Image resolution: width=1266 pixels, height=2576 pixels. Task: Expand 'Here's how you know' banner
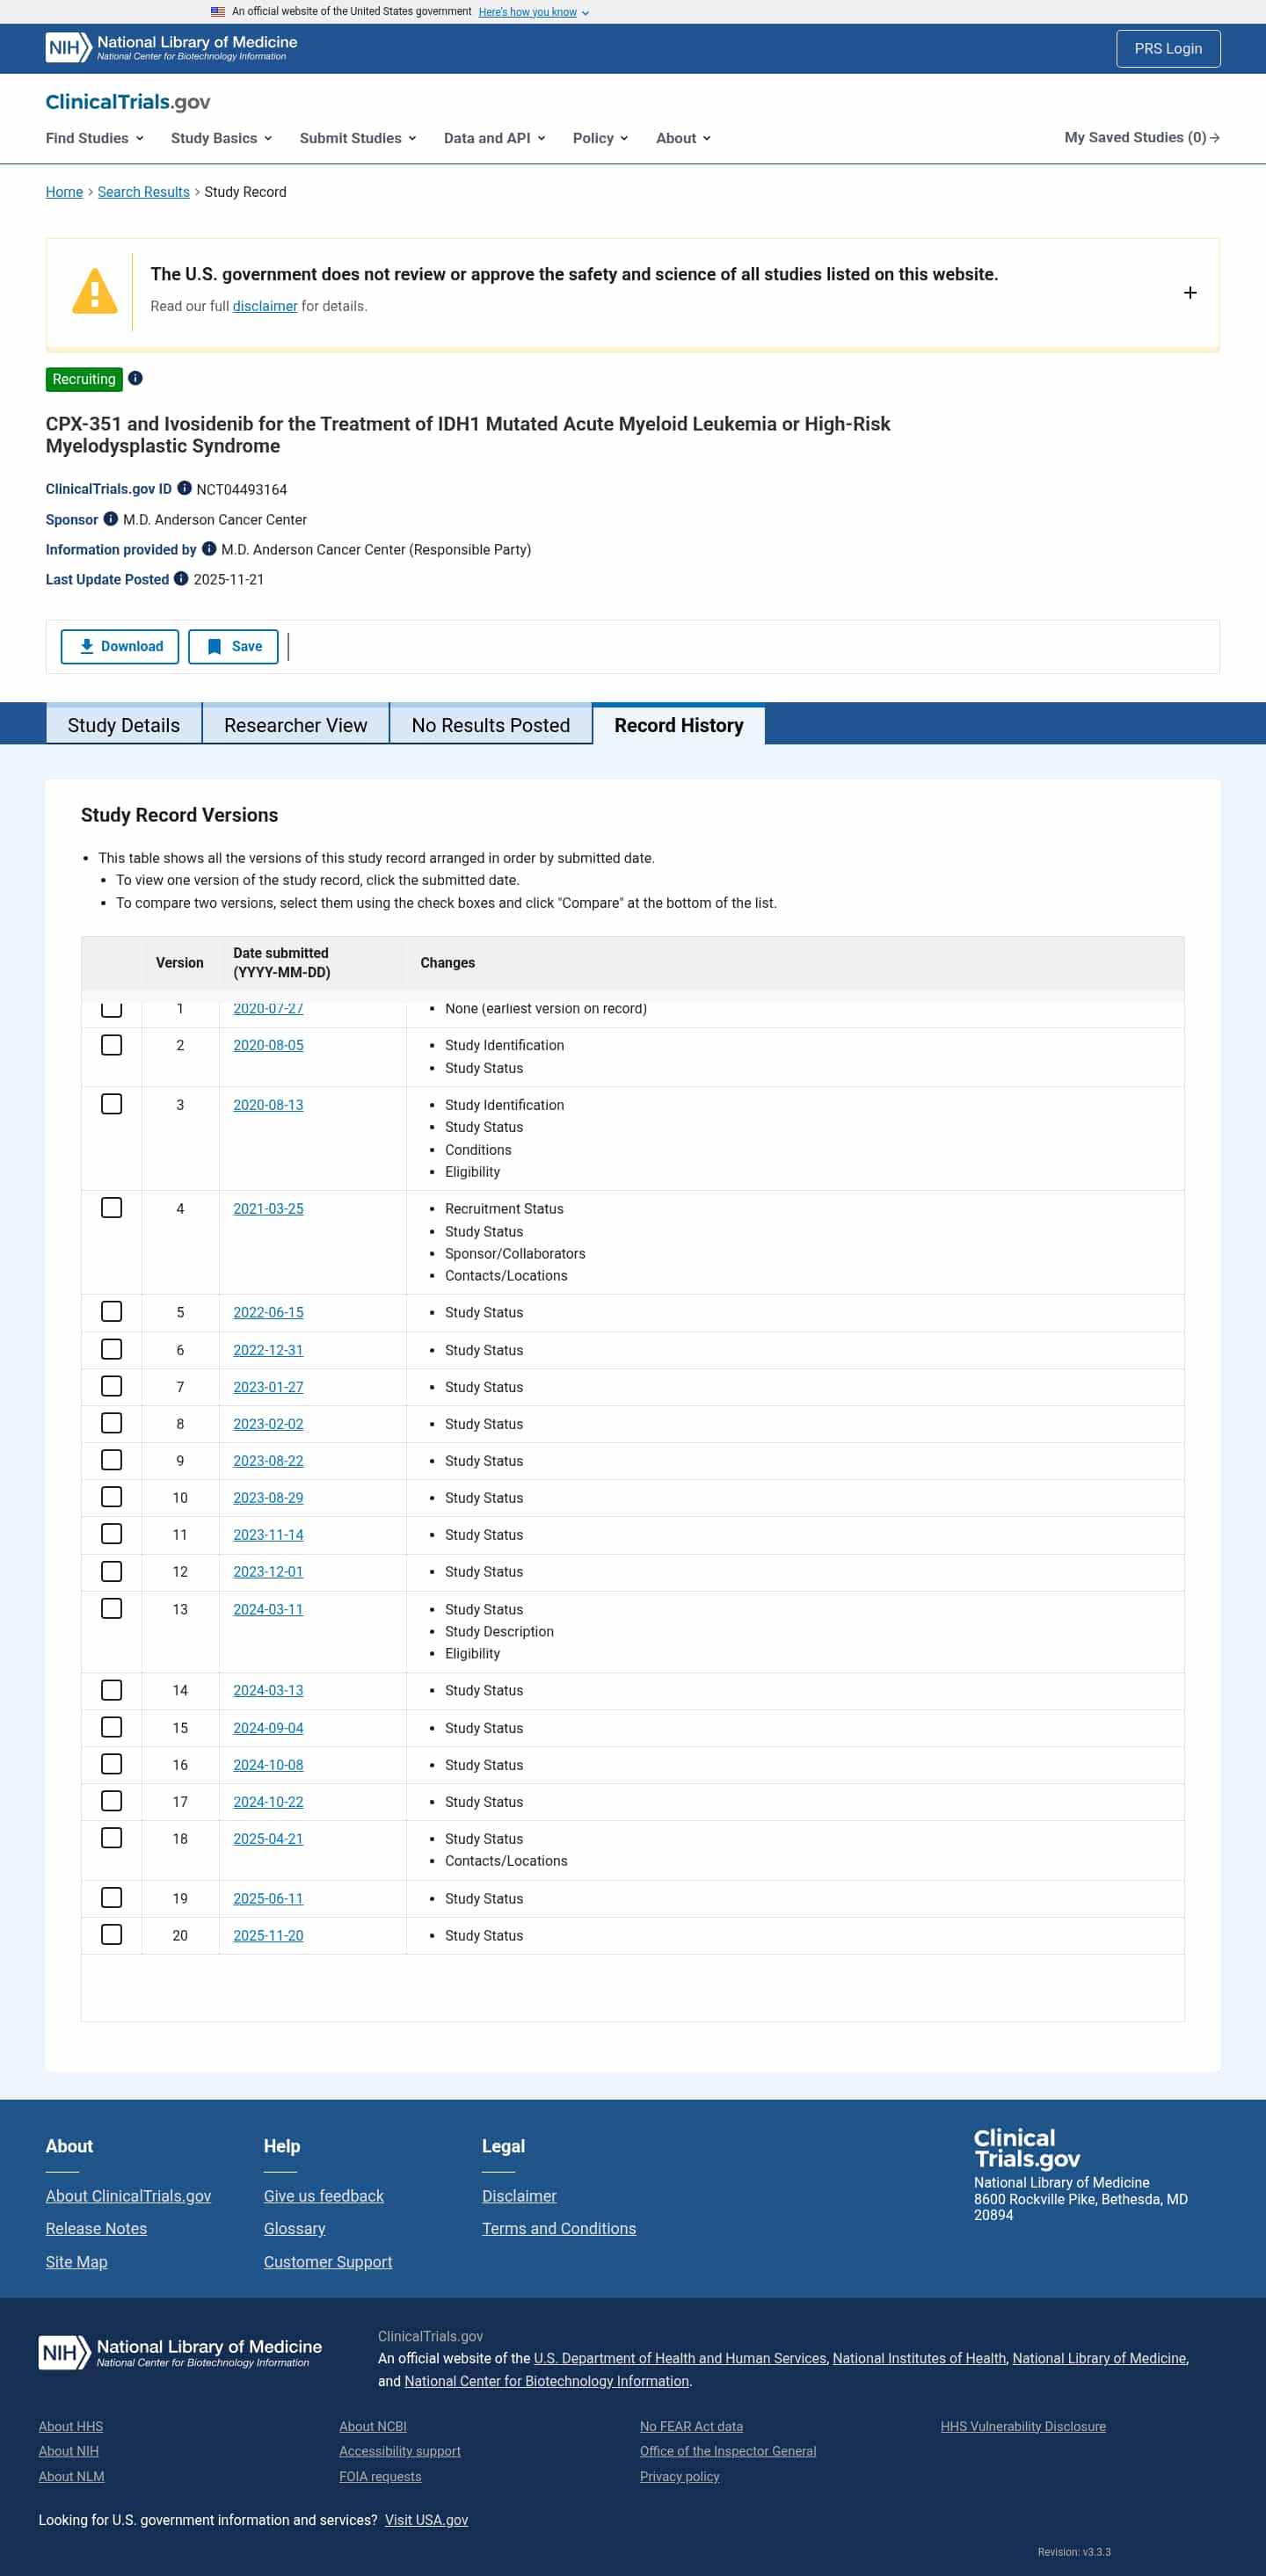[x=533, y=12]
